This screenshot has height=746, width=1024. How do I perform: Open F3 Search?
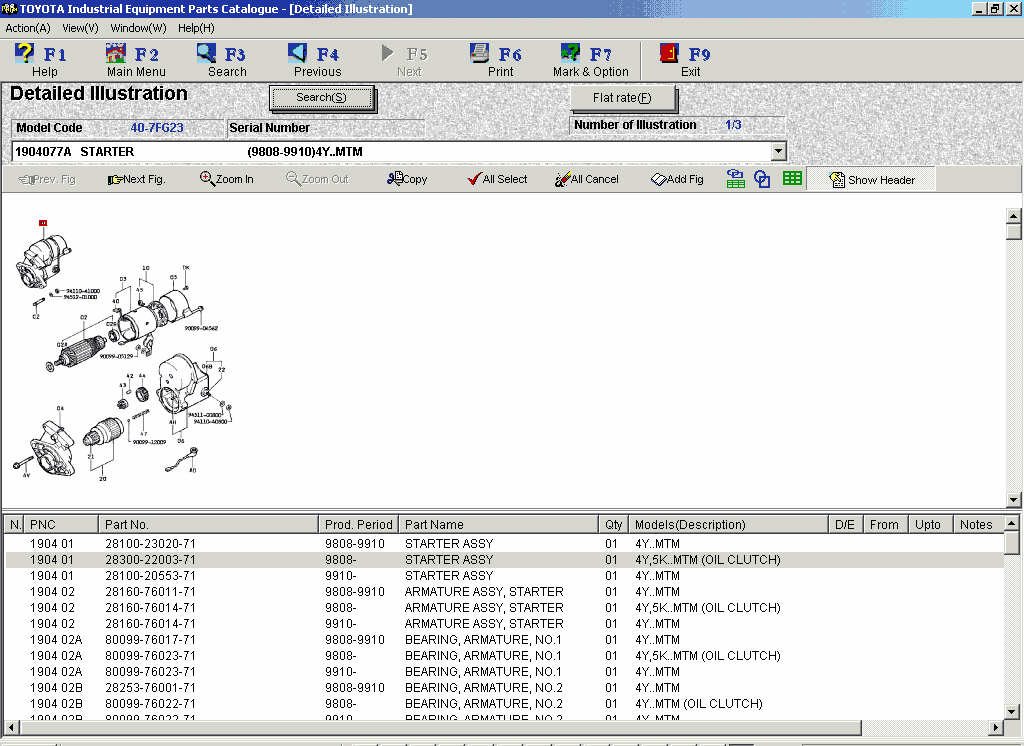(x=224, y=60)
